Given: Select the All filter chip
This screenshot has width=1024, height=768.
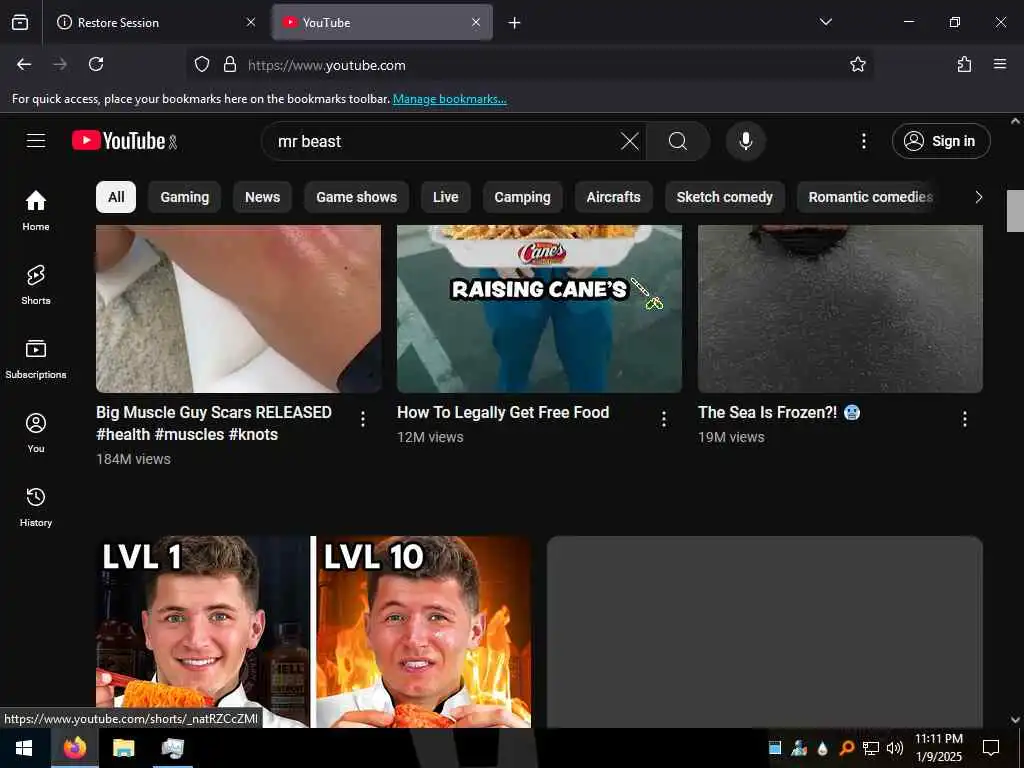Looking at the screenshot, I should (116, 197).
